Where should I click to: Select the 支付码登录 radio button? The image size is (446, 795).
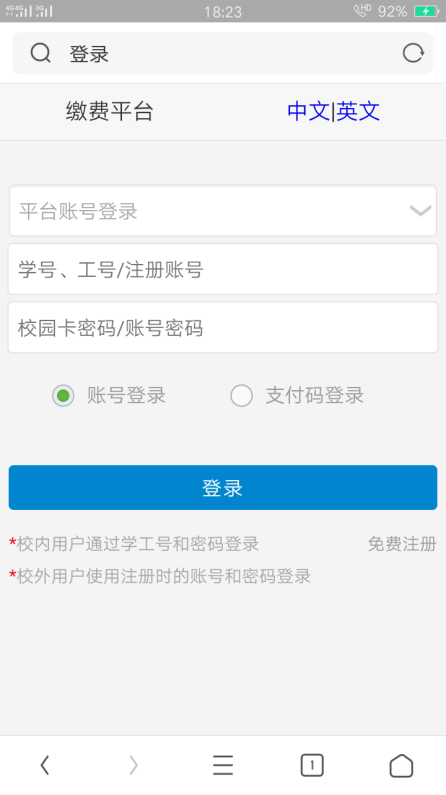click(x=241, y=395)
